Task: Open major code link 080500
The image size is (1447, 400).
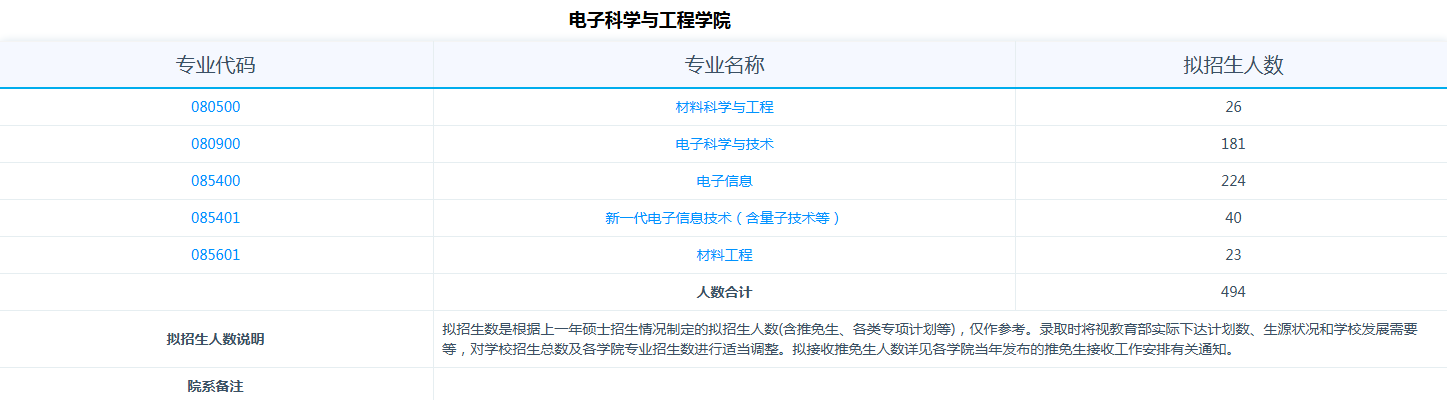Action: coord(216,107)
